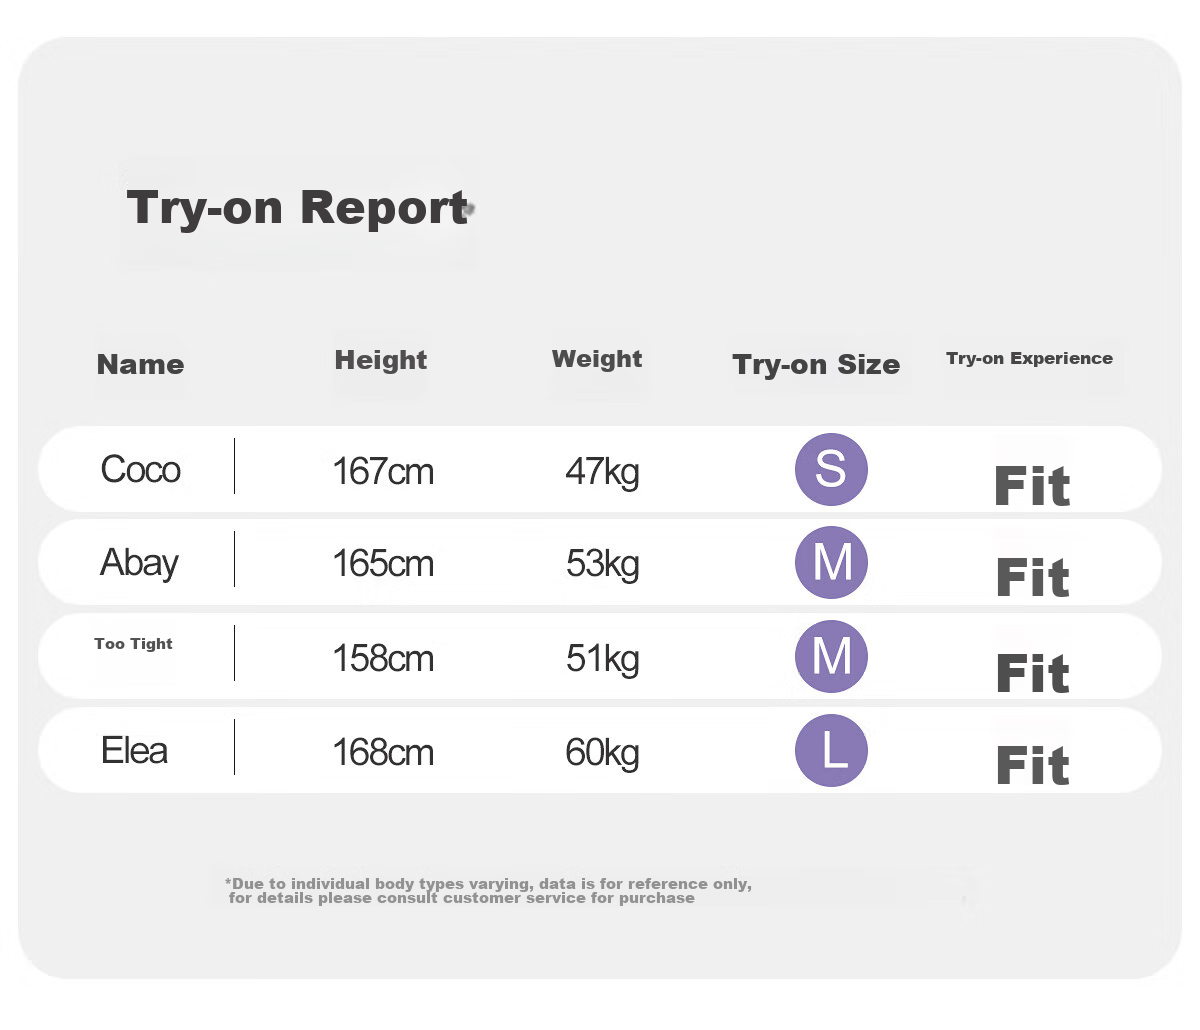Click the 158cm height value
Screen dimensions: 1200x1030
[383, 659]
